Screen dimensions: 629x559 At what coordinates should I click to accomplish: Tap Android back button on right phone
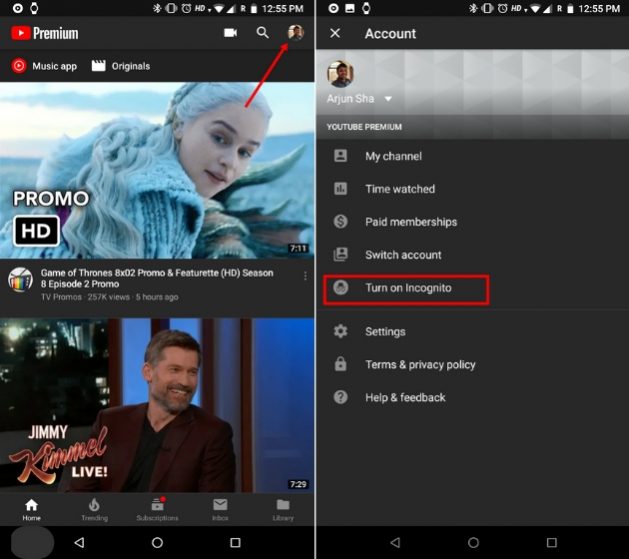tap(395, 543)
